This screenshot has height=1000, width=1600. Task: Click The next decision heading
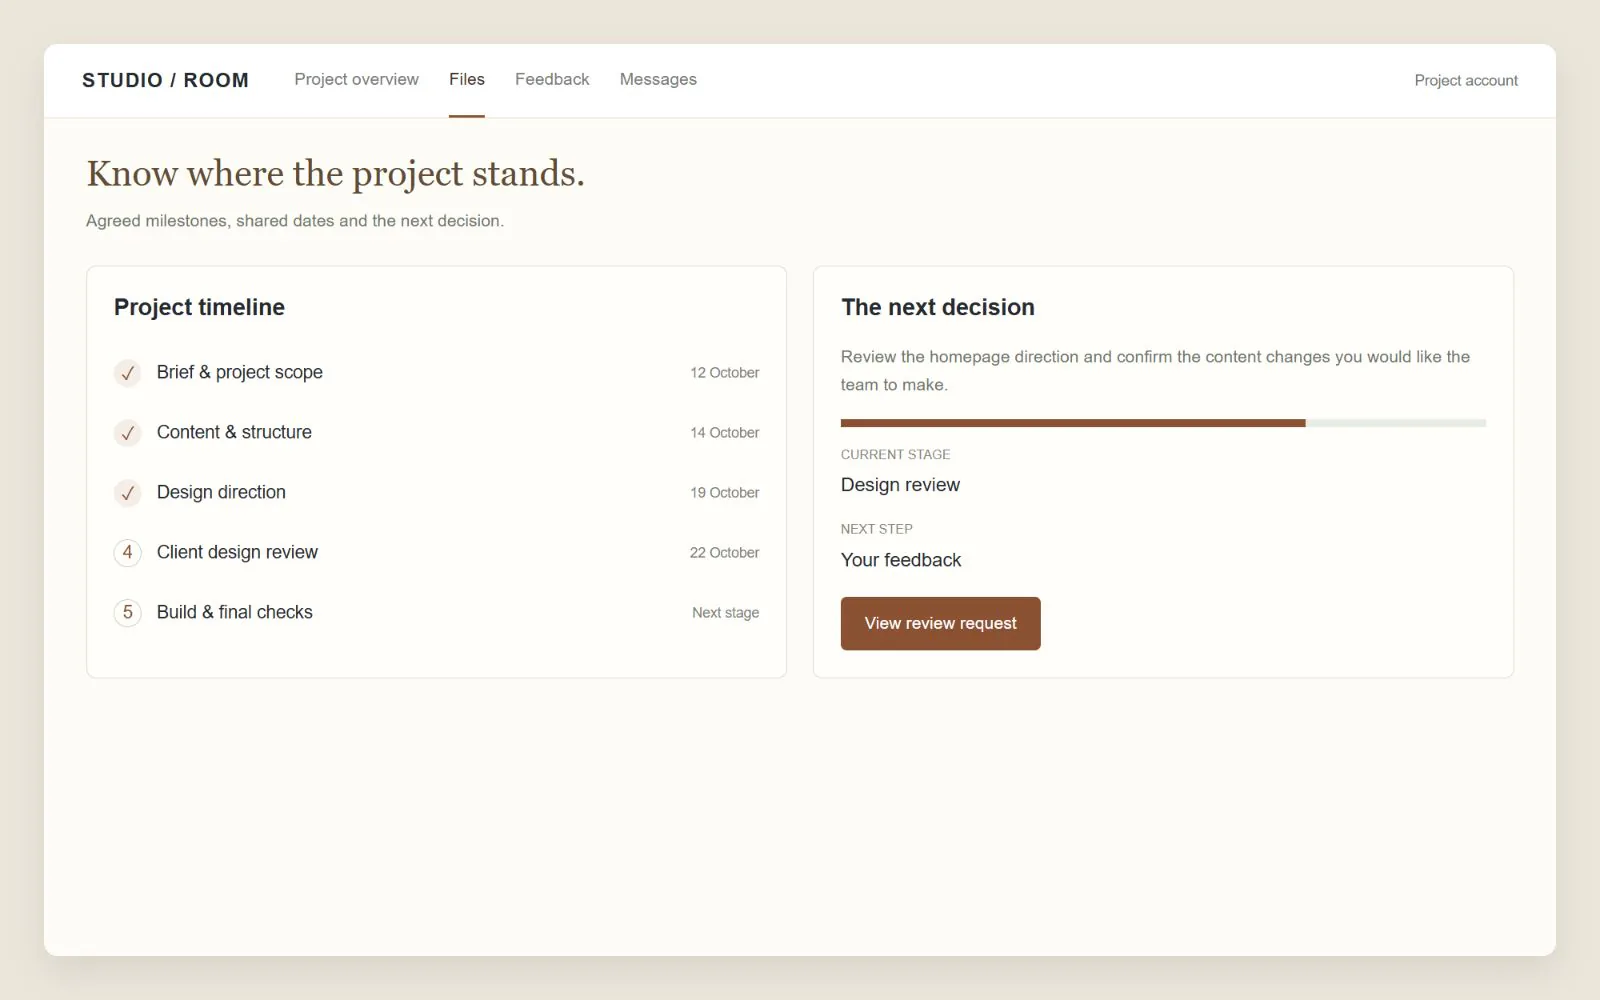coord(937,307)
